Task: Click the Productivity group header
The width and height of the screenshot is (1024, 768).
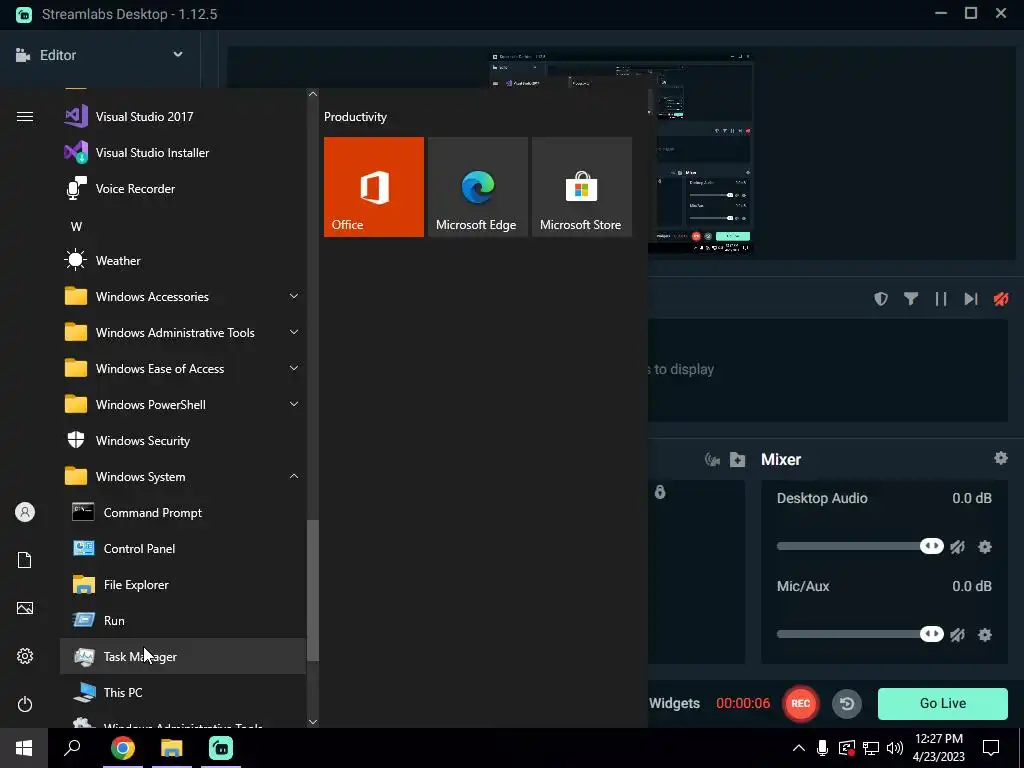Action: point(355,117)
